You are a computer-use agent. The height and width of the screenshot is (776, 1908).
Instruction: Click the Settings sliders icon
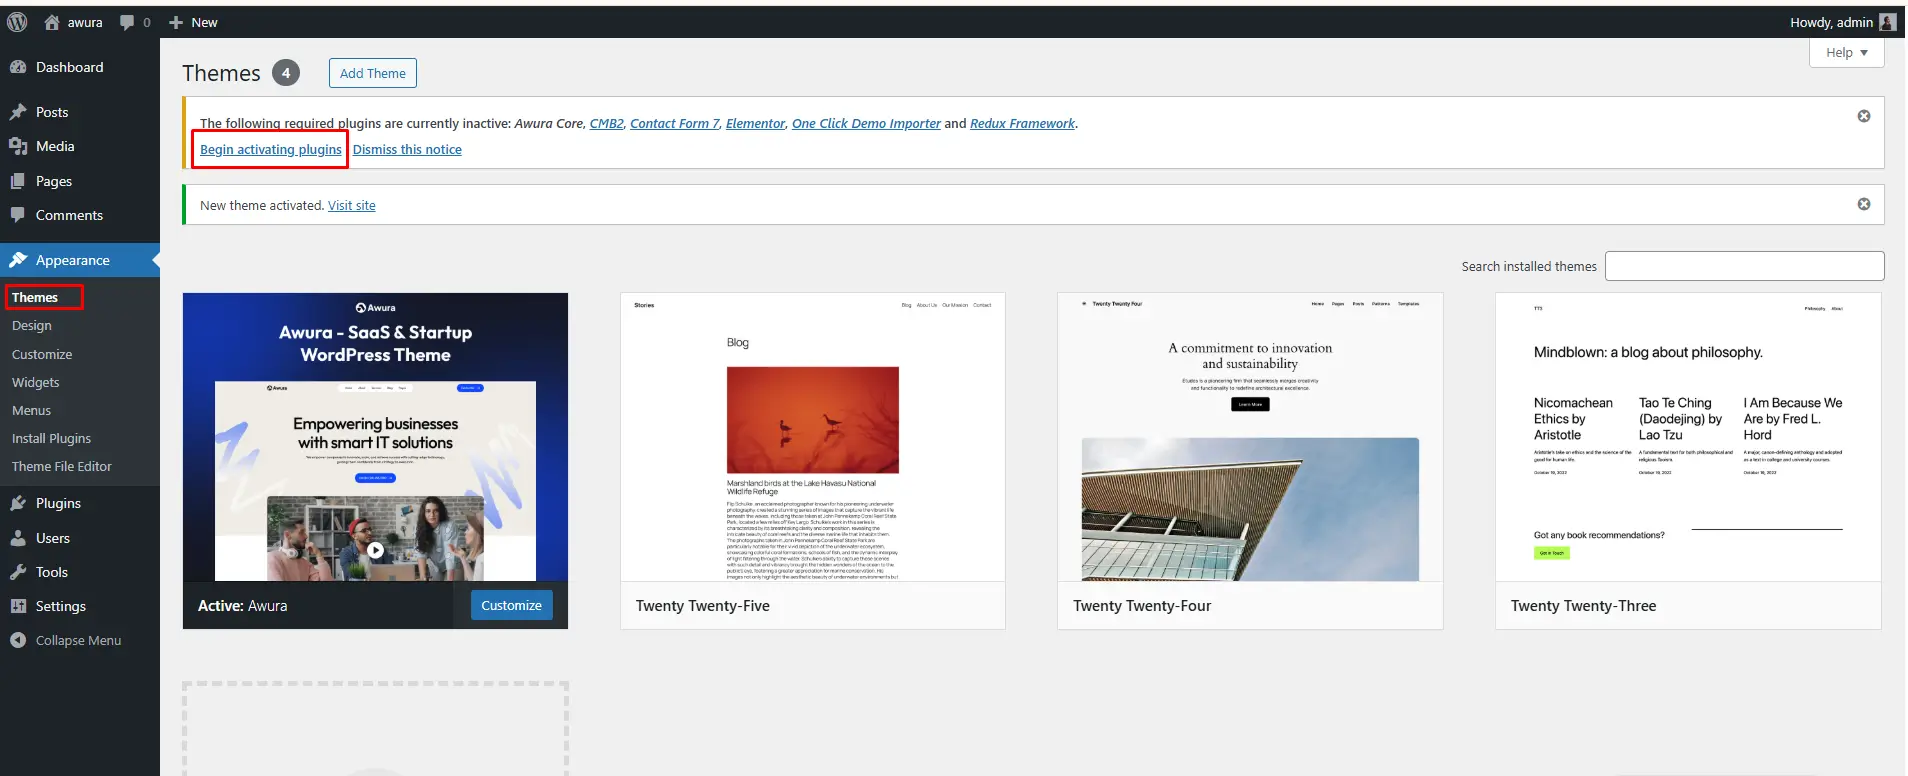18,606
